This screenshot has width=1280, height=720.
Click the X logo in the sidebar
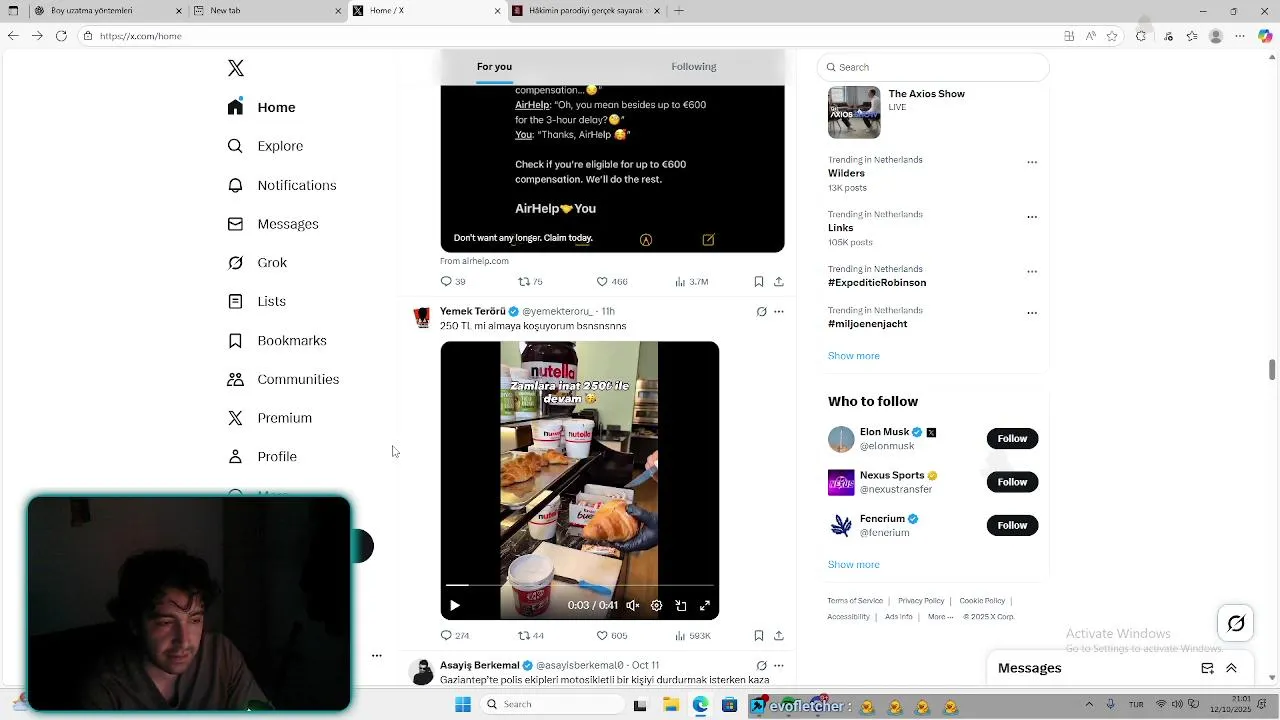click(x=235, y=68)
